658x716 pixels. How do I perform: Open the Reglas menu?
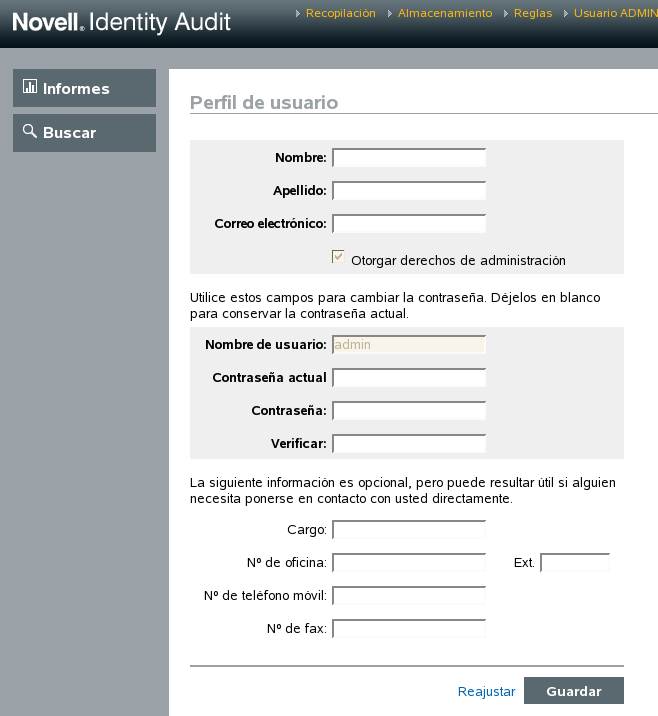(532, 13)
